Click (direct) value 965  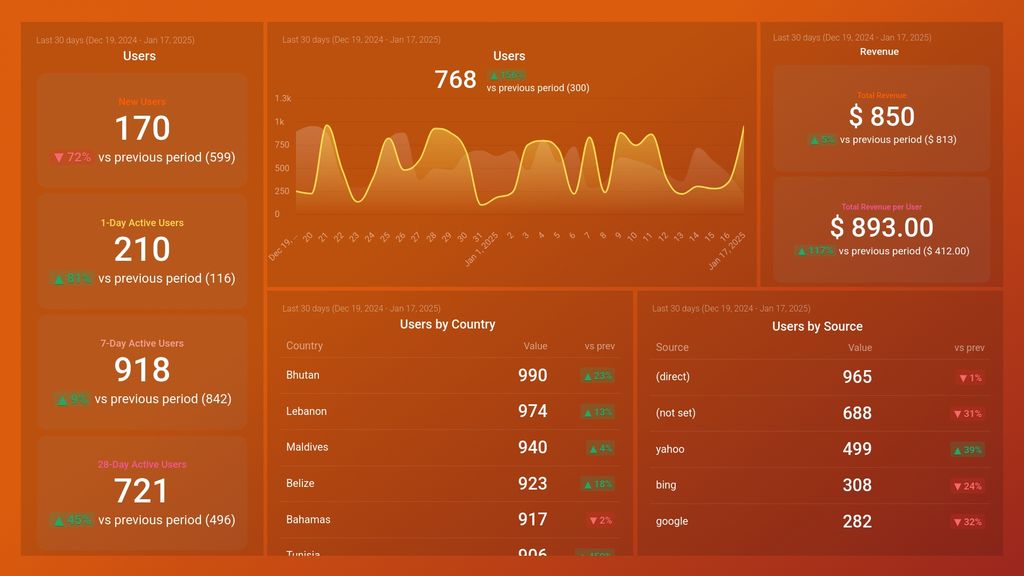pyautogui.click(x=857, y=377)
